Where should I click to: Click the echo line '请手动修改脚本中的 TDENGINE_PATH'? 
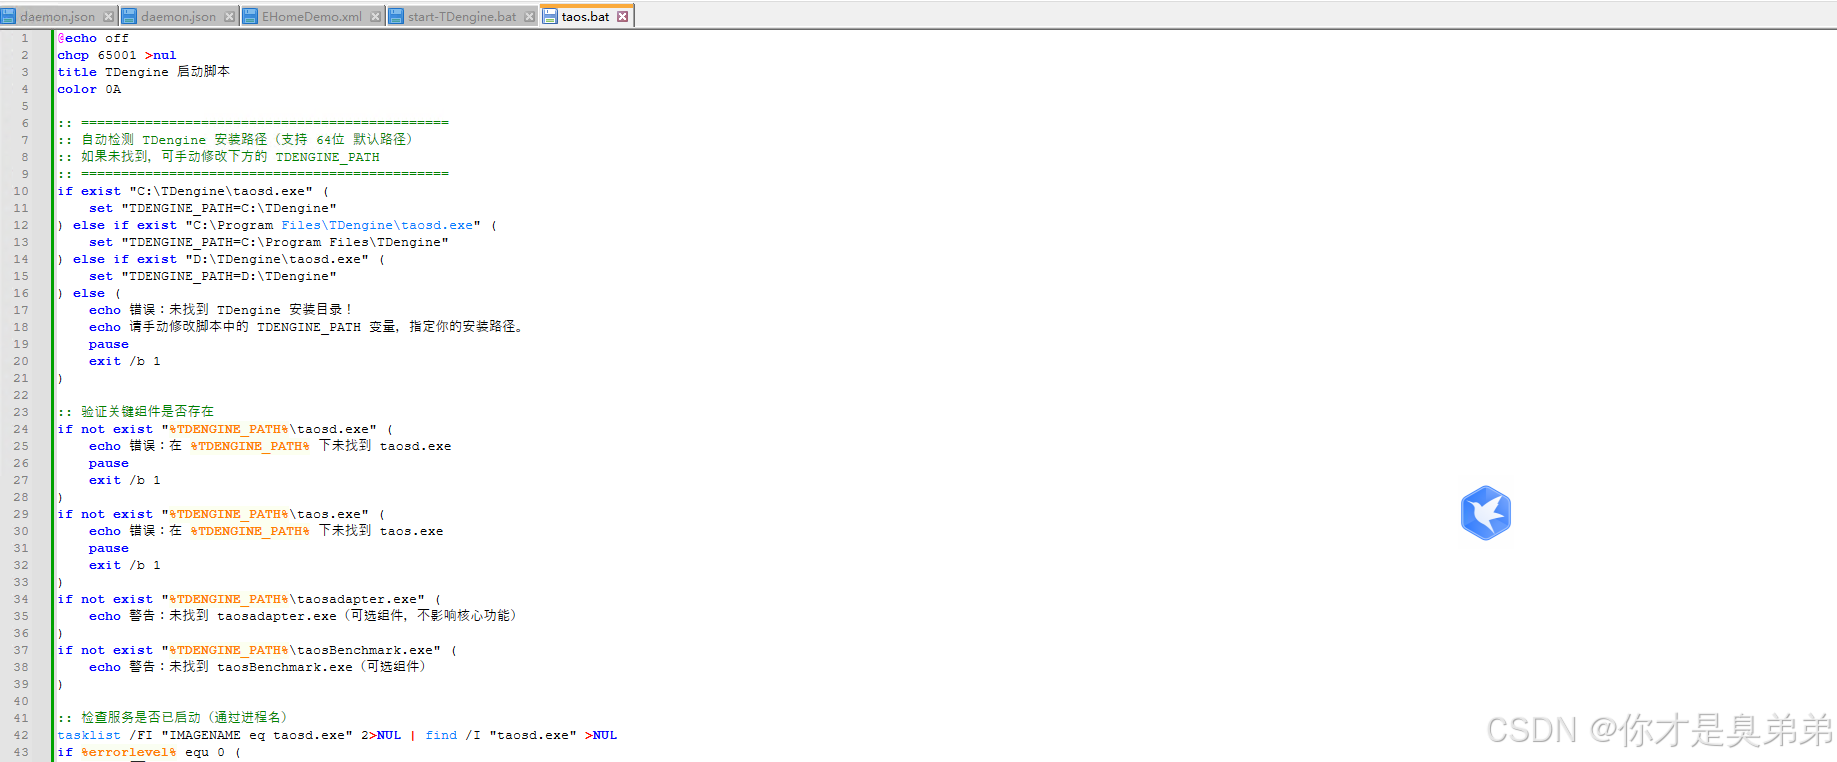tap(307, 327)
